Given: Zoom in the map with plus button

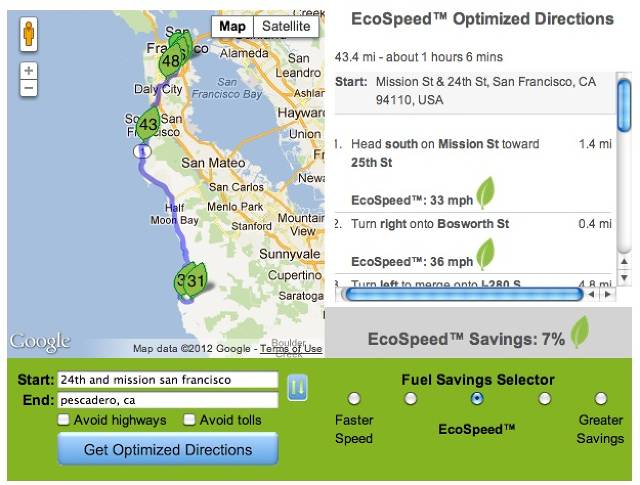Looking at the screenshot, I should (29, 71).
